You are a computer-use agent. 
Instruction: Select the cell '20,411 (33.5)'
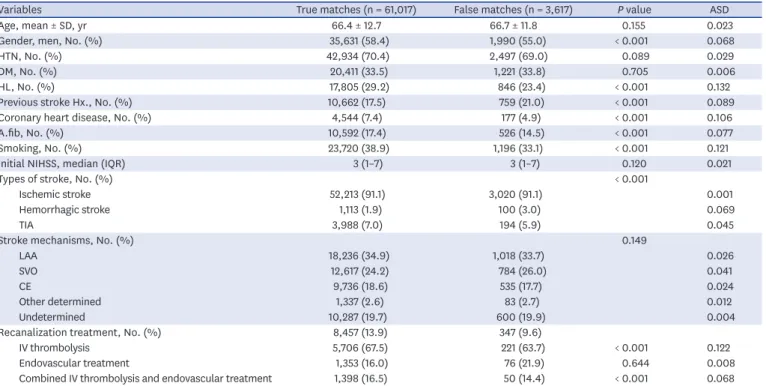click(x=359, y=72)
